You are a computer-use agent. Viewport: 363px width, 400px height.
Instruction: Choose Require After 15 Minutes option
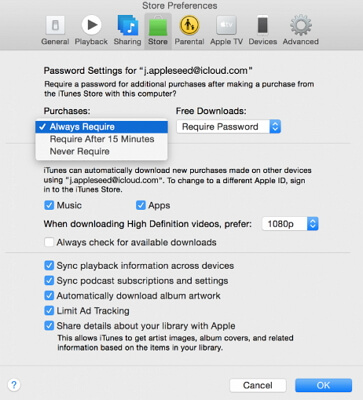[x=101, y=139]
